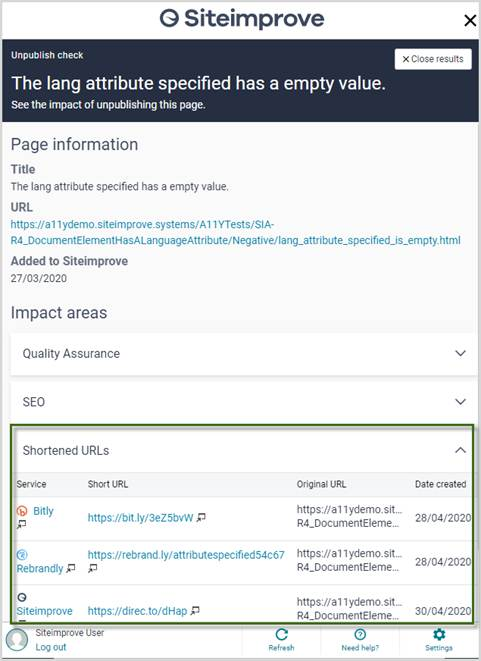Open the Need help? question icon
Viewport: 481px width, 661px height.
(360, 634)
